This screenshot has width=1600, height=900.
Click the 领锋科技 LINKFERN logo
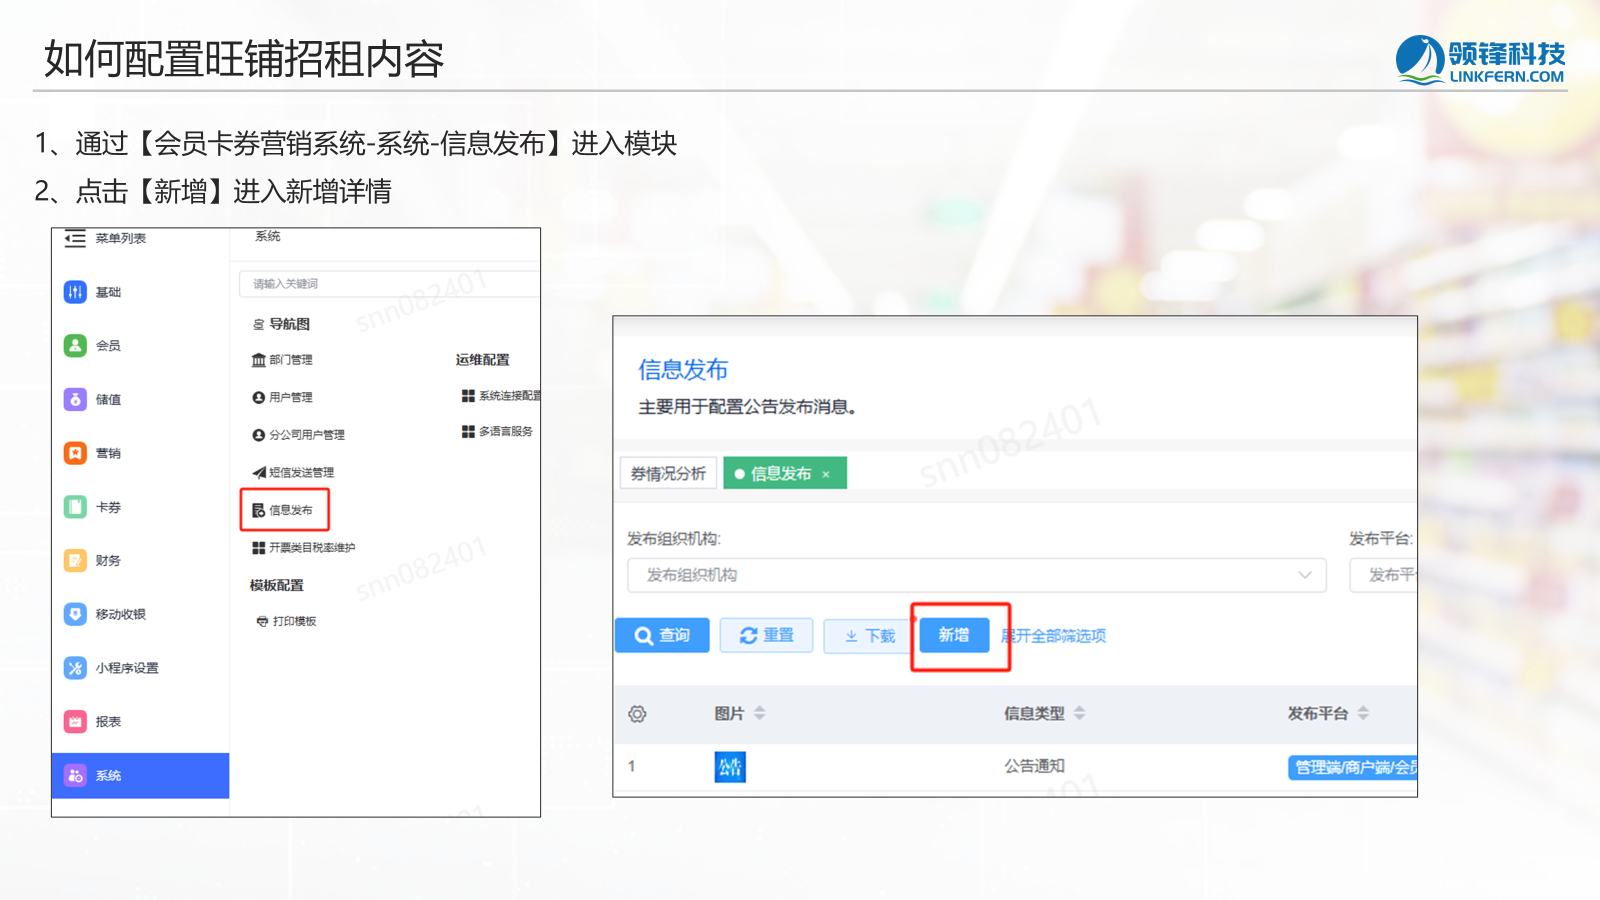(x=1480, y=60)
